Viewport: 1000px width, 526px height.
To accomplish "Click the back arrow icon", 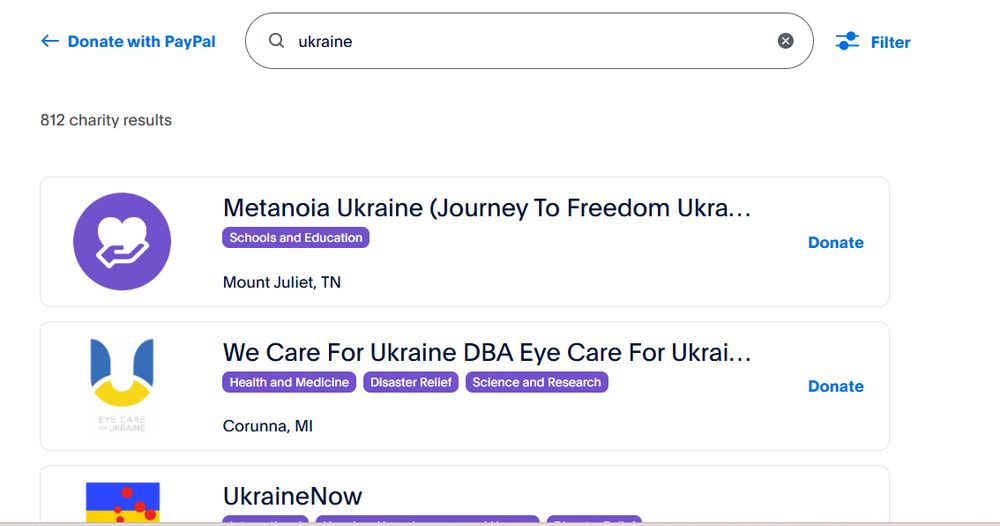I will [49, 41].
